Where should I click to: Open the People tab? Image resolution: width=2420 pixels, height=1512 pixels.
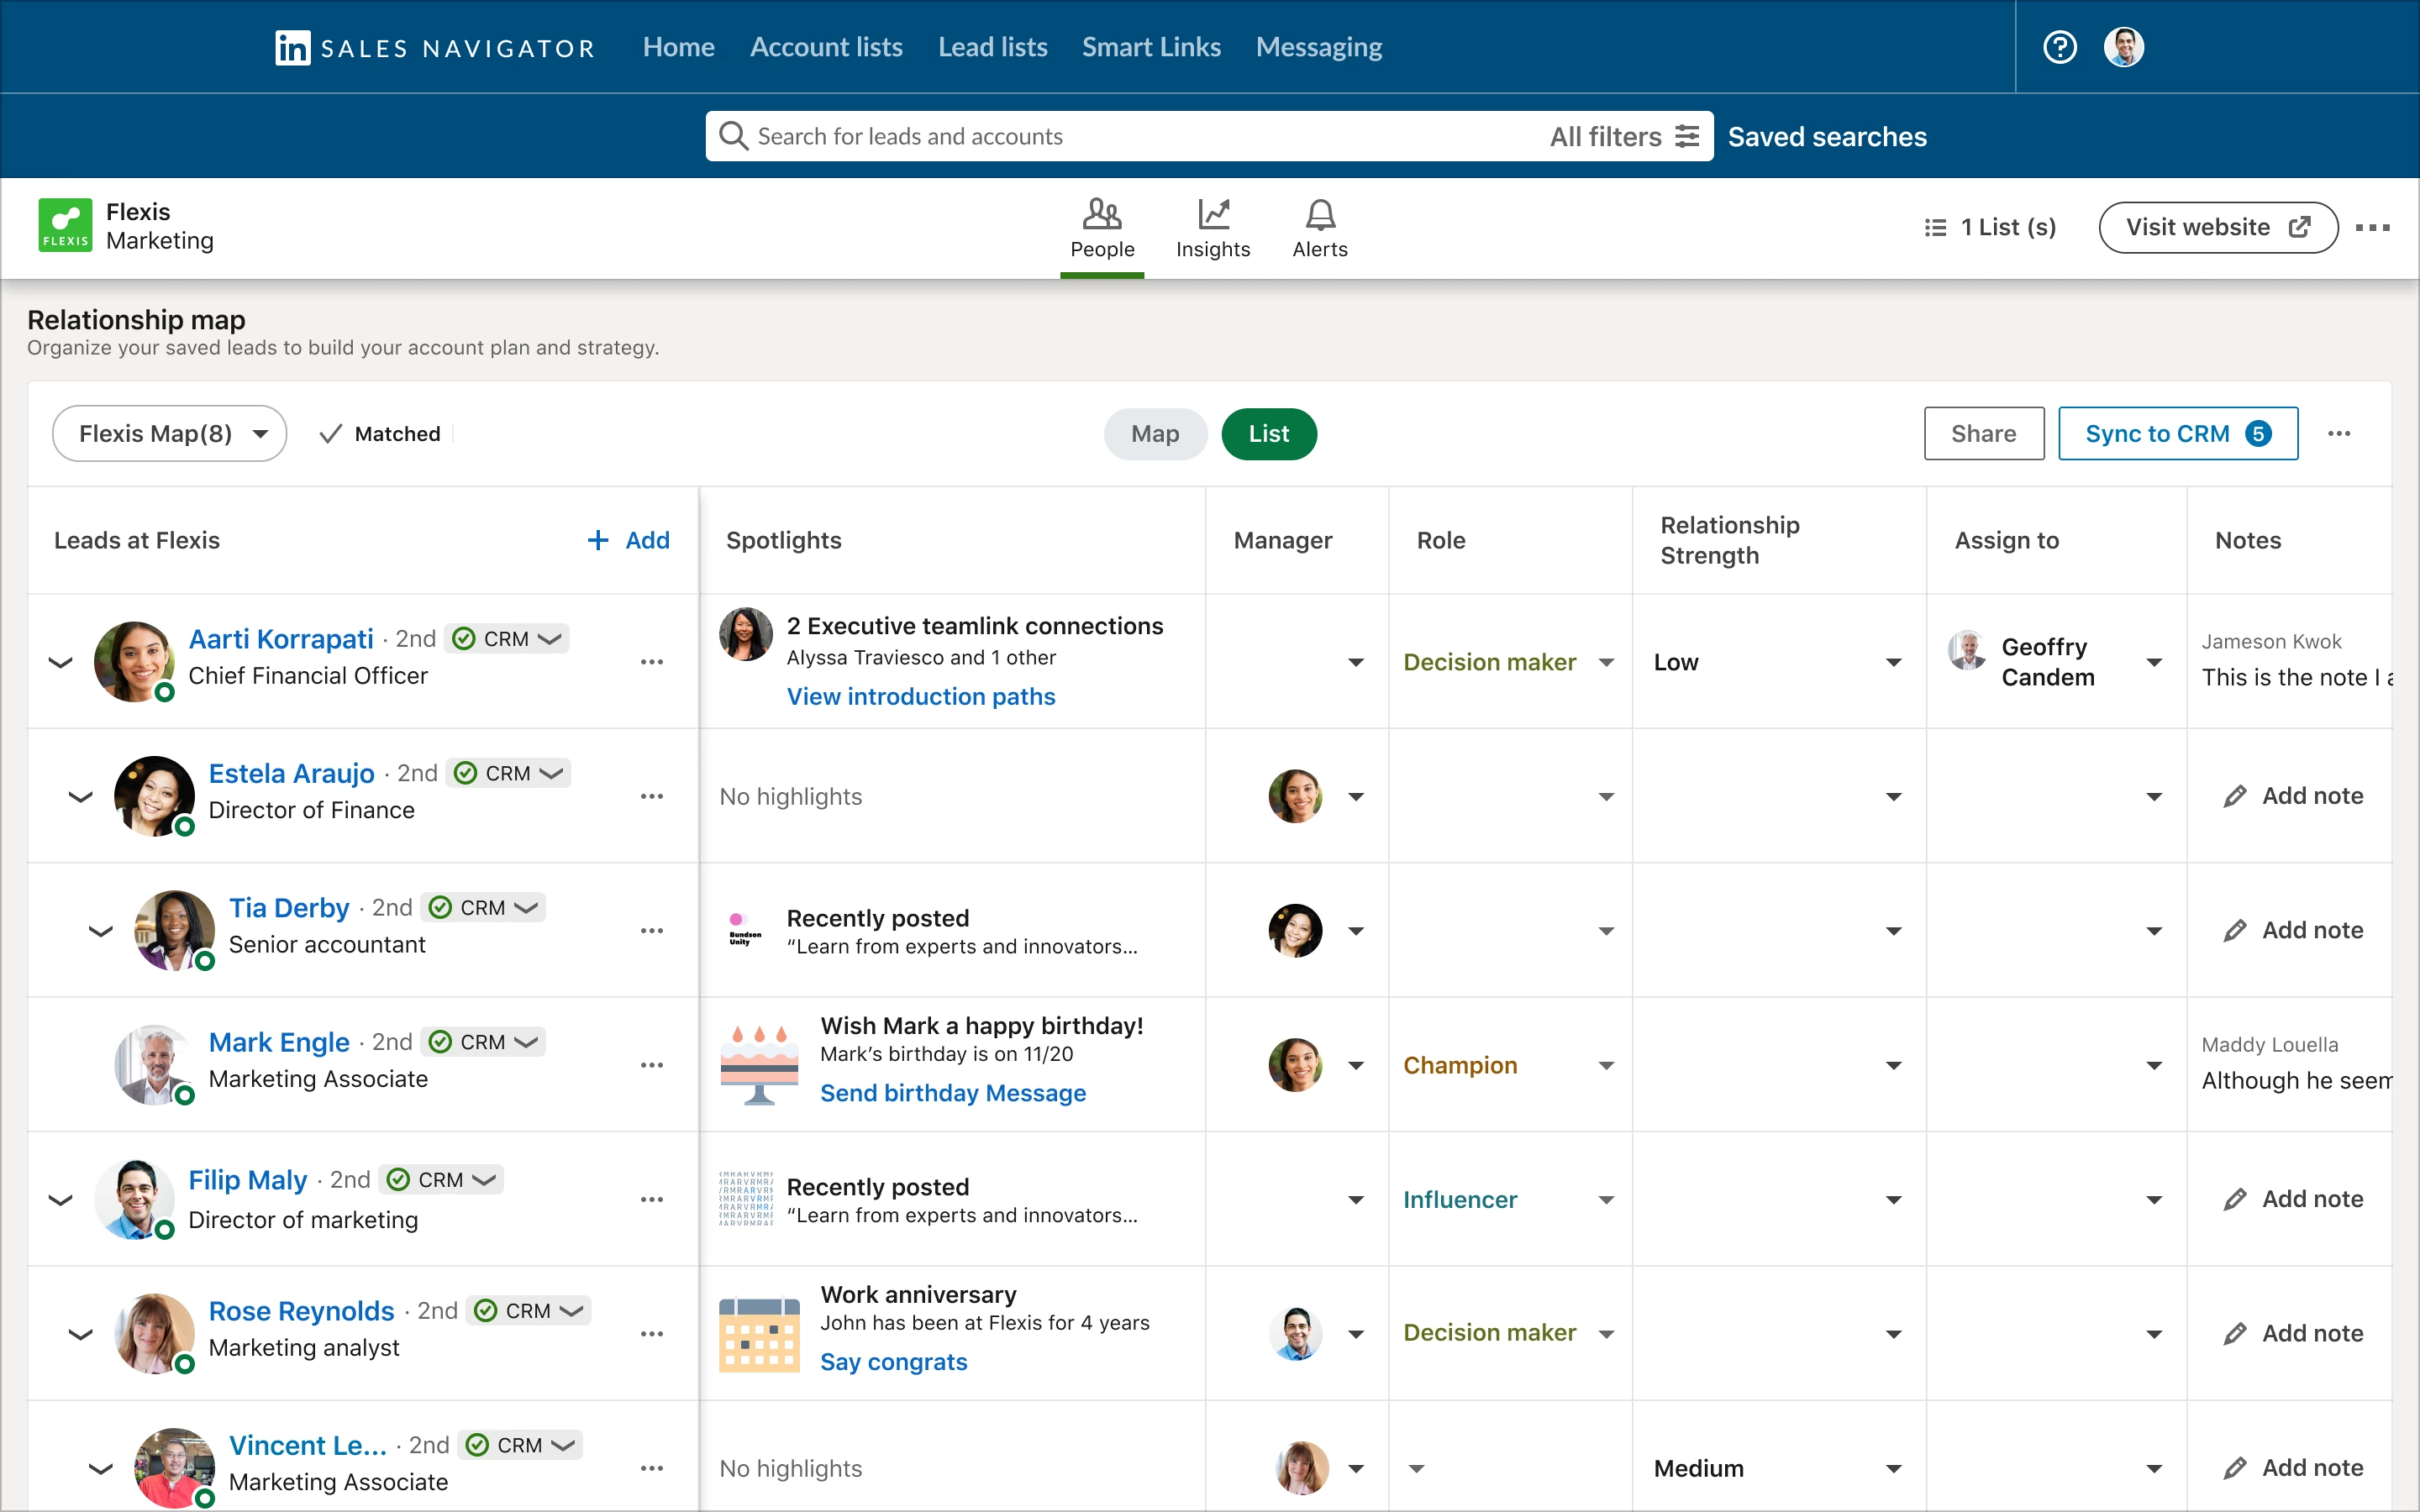tap(1102, 228)
